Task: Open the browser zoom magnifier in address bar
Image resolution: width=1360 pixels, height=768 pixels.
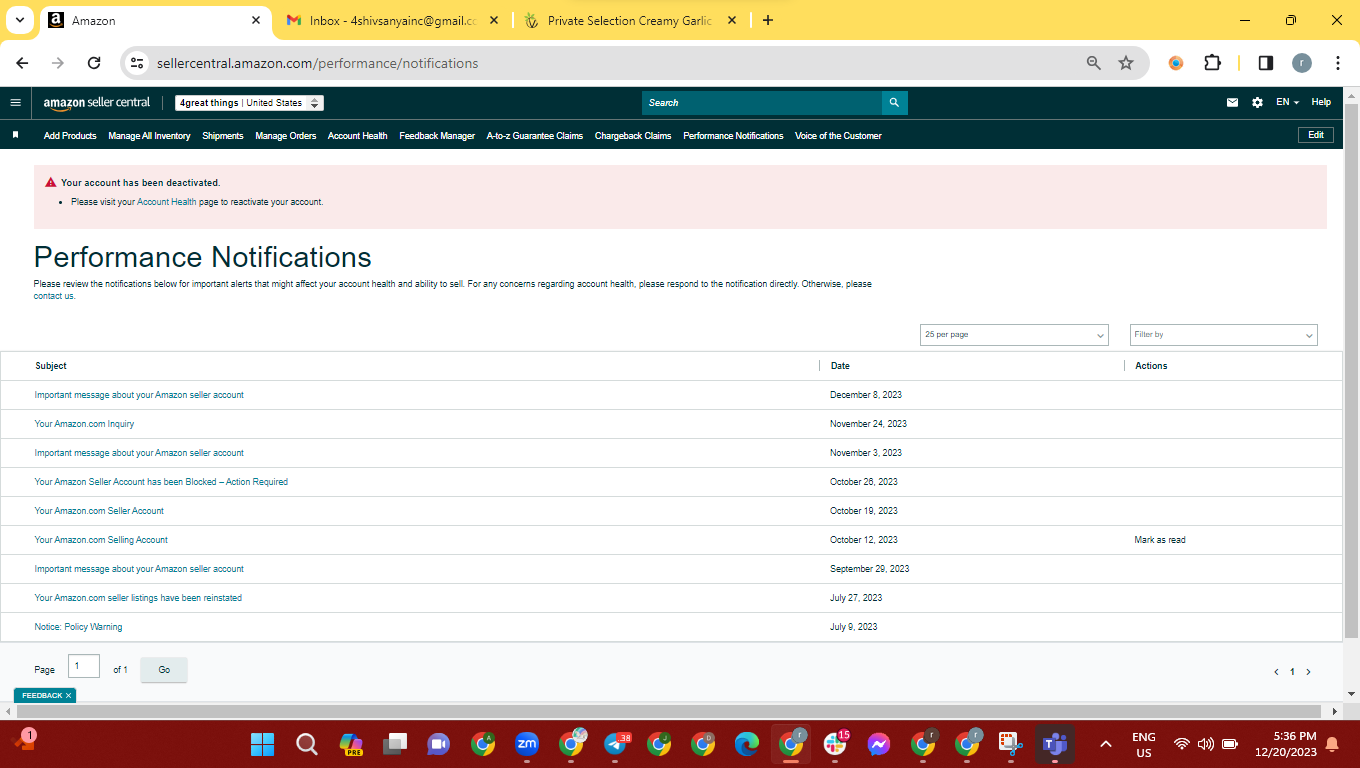Action: 1094,63
